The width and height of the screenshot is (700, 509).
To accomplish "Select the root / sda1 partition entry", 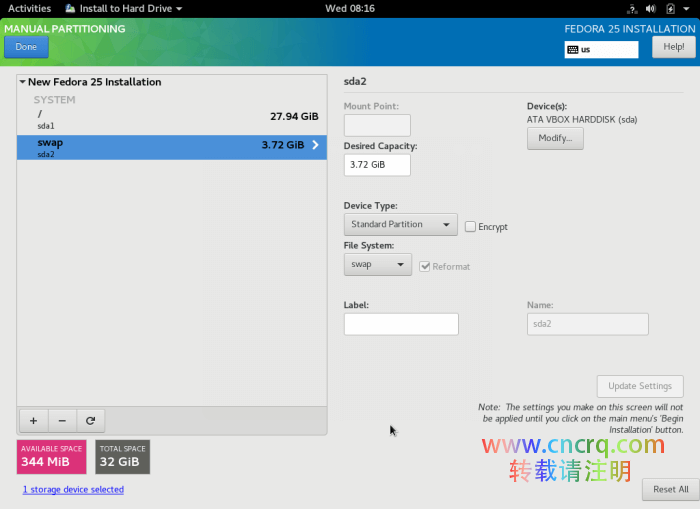I will click(171, 119).
